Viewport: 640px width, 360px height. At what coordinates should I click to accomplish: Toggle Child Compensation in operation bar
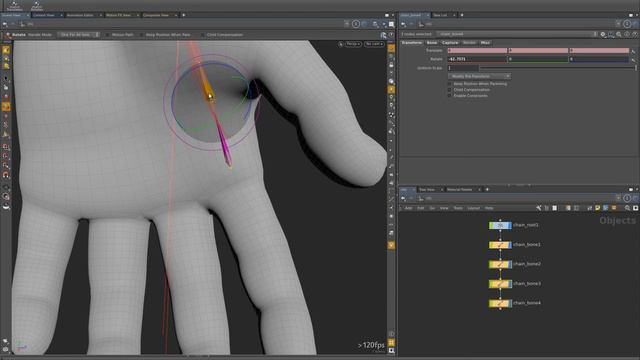pos(203,35)
